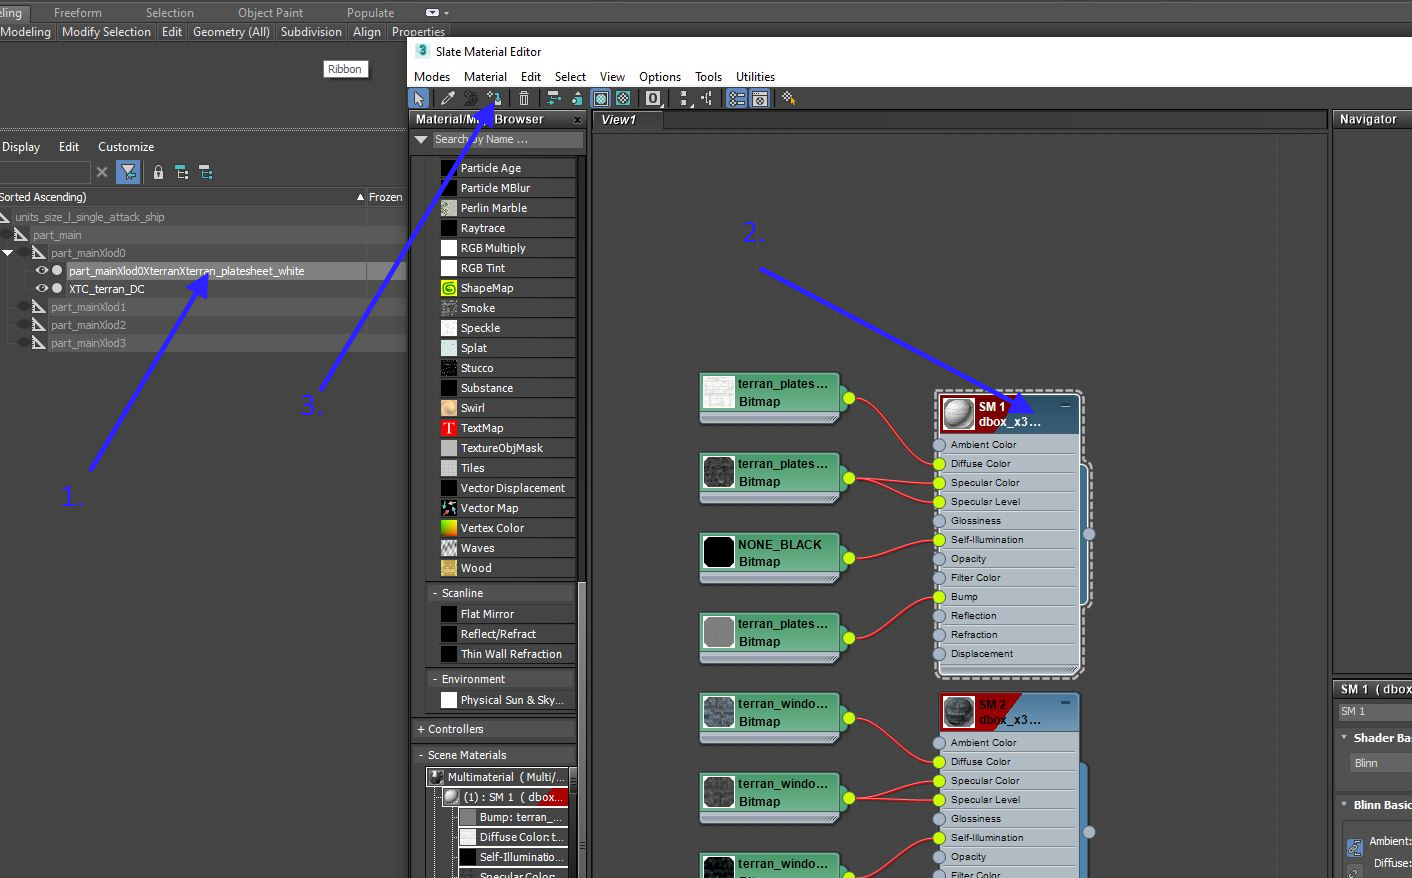
Task: Click Assign Material to Selection icon
Action: (494, 98)
